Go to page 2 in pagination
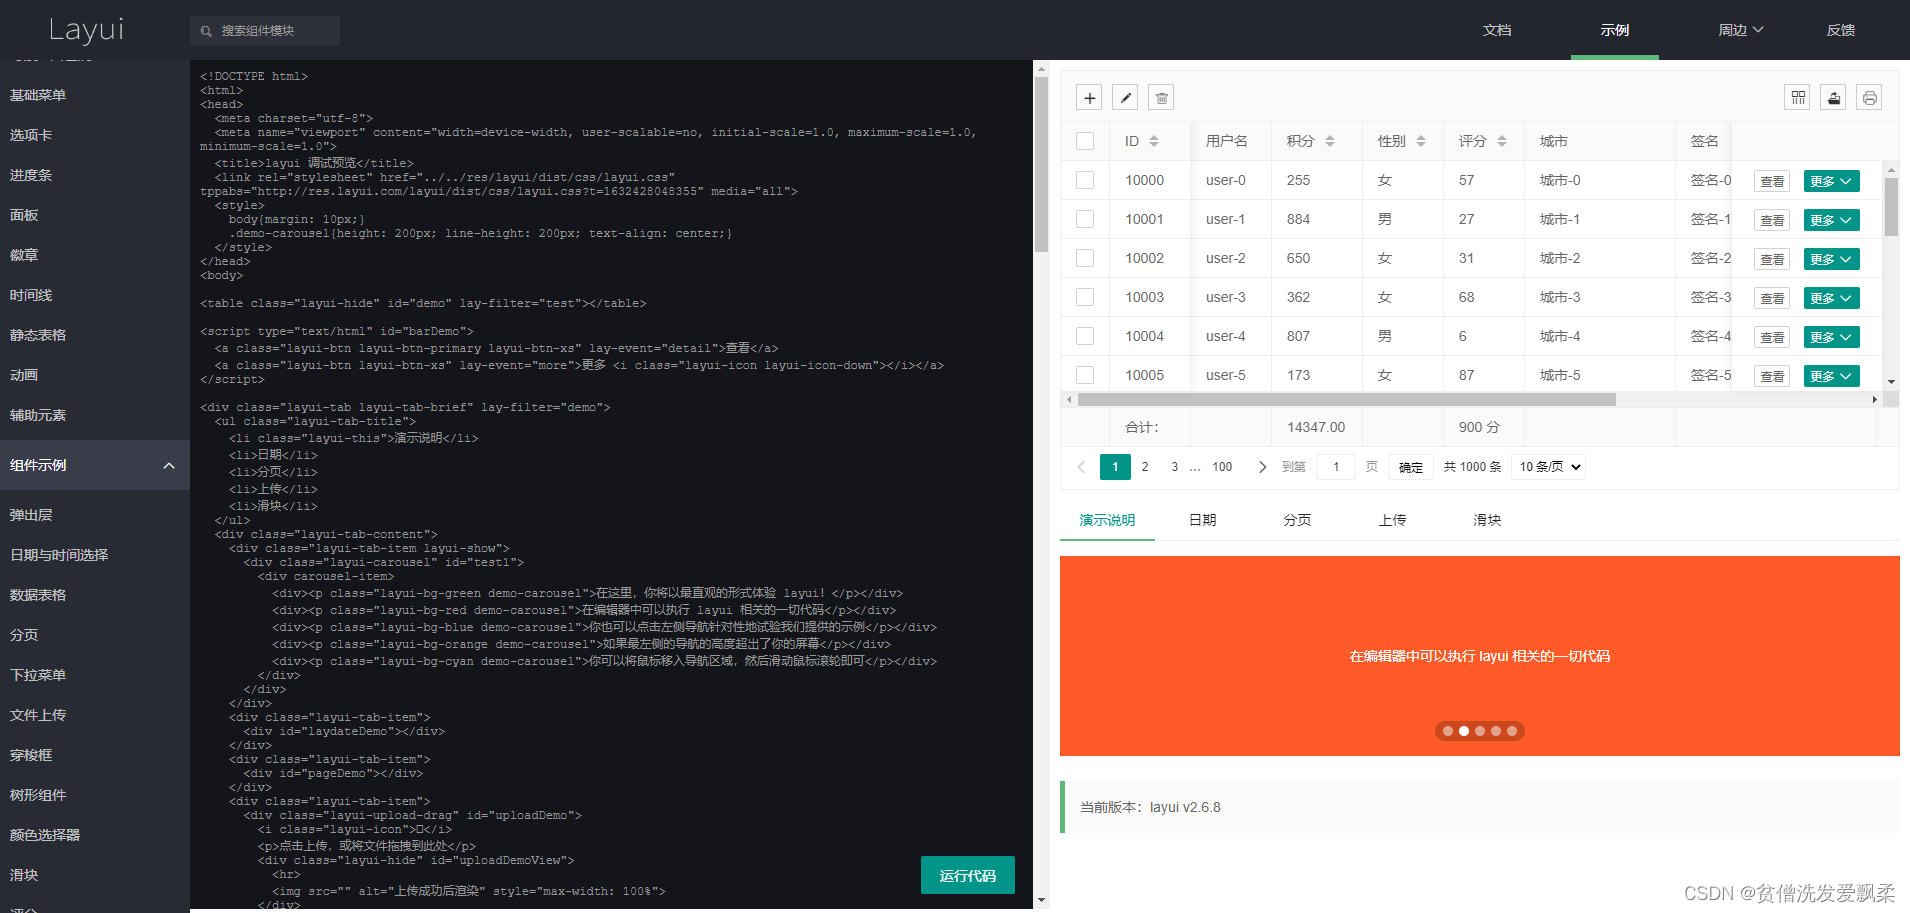Viewport: 1910px width, 913px height. pos(1145,467)
